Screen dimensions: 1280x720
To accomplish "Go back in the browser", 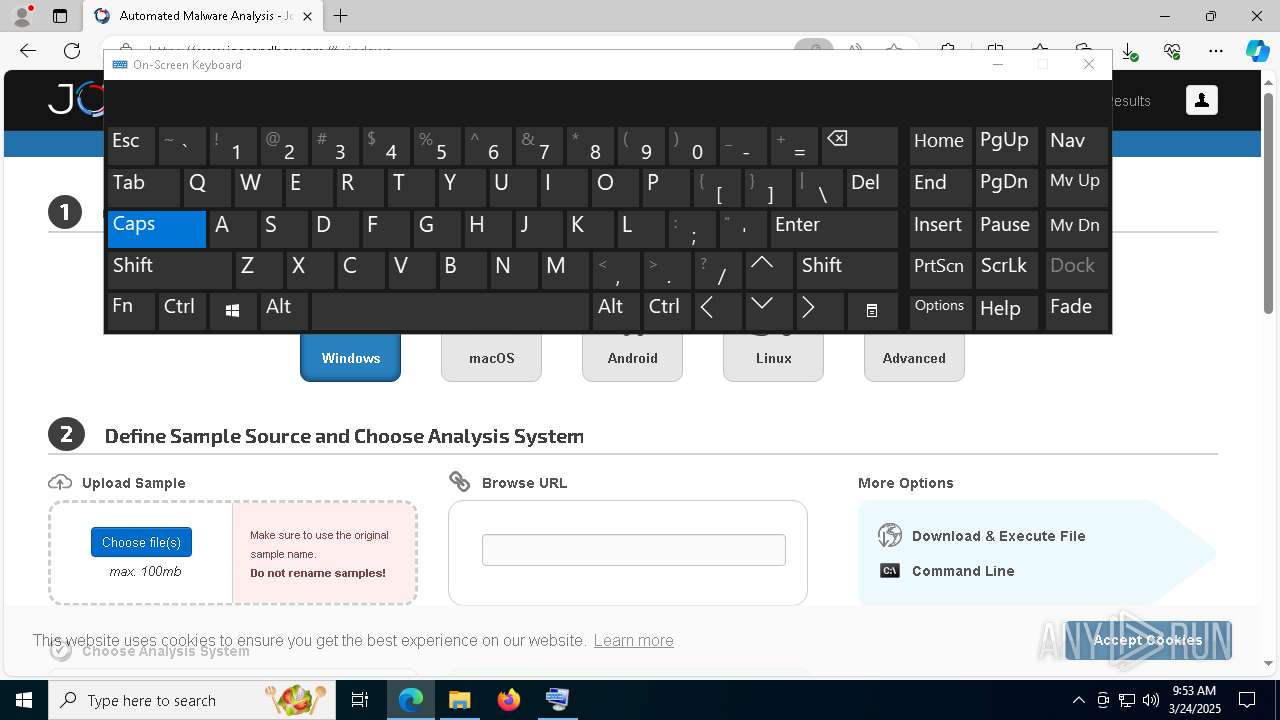I will [x=28, y=50].
